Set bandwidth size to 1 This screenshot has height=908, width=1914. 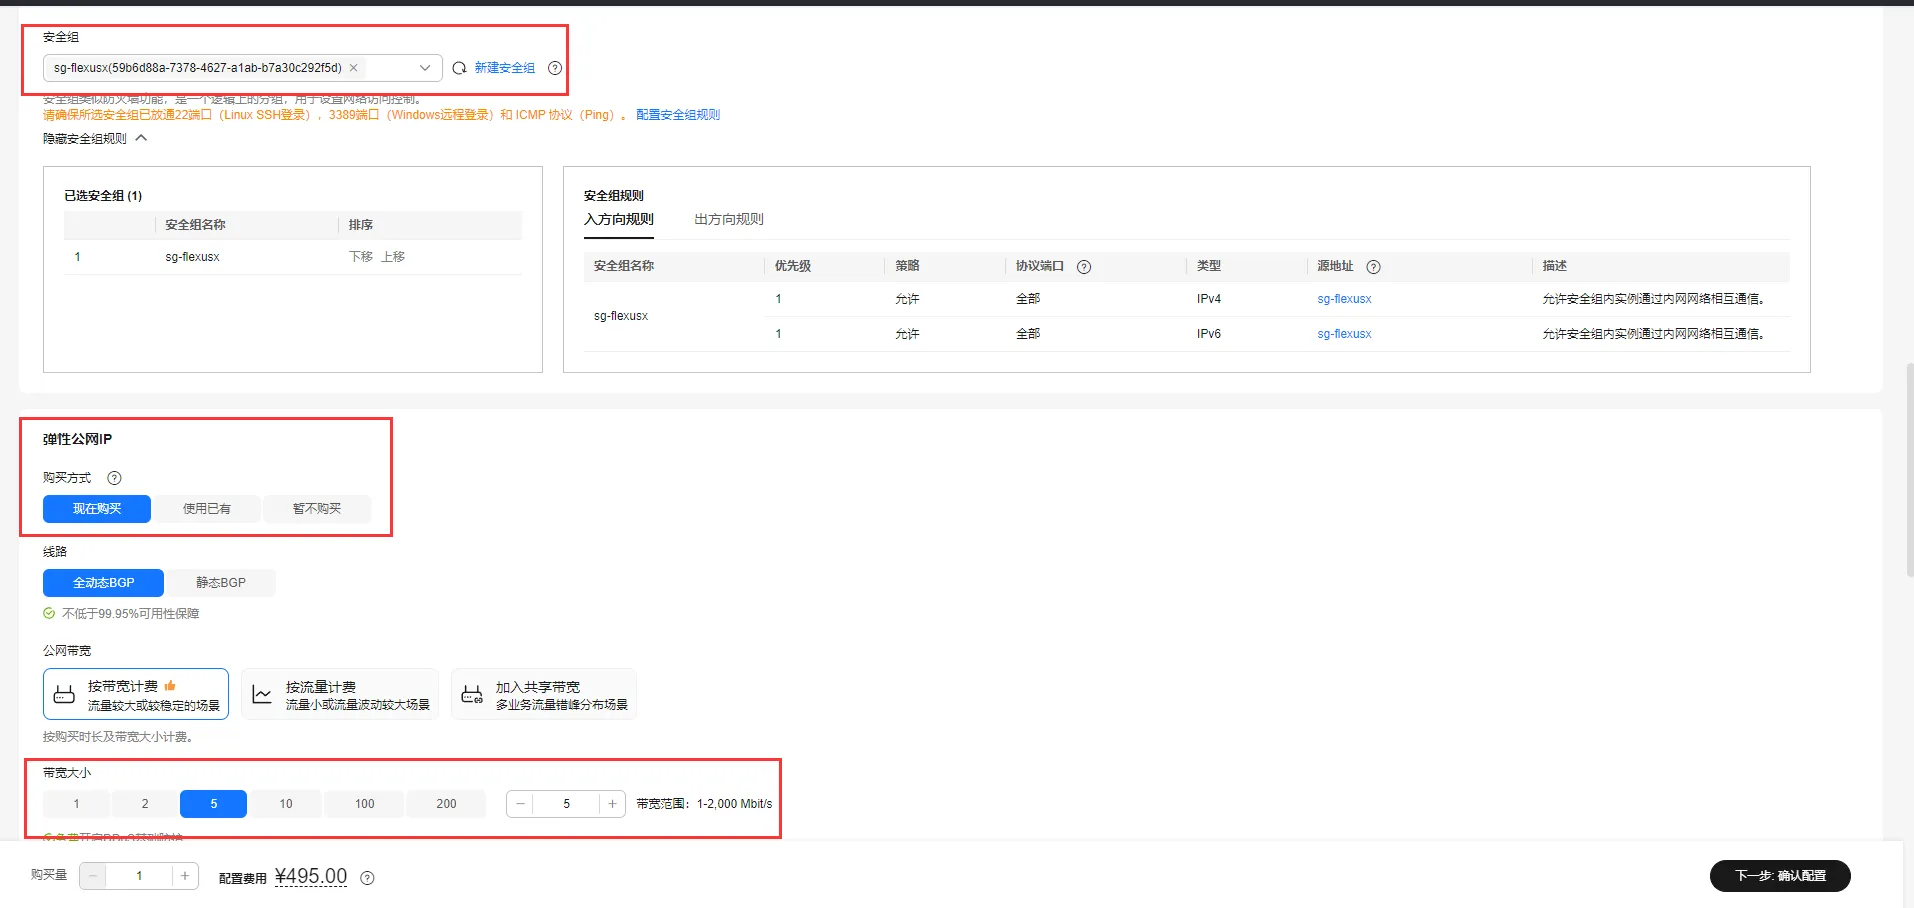pyautogui.click(x=76, y=804)
